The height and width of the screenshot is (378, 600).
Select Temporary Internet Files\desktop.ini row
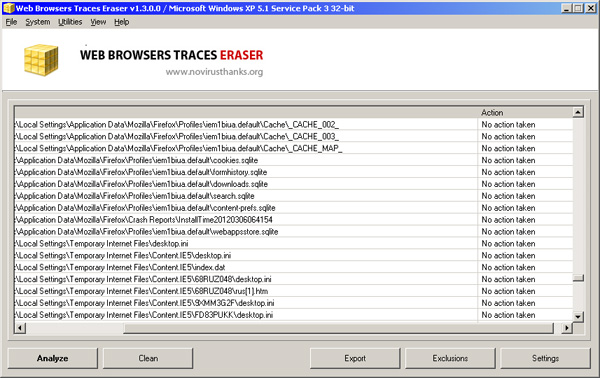tap(293, 244)
